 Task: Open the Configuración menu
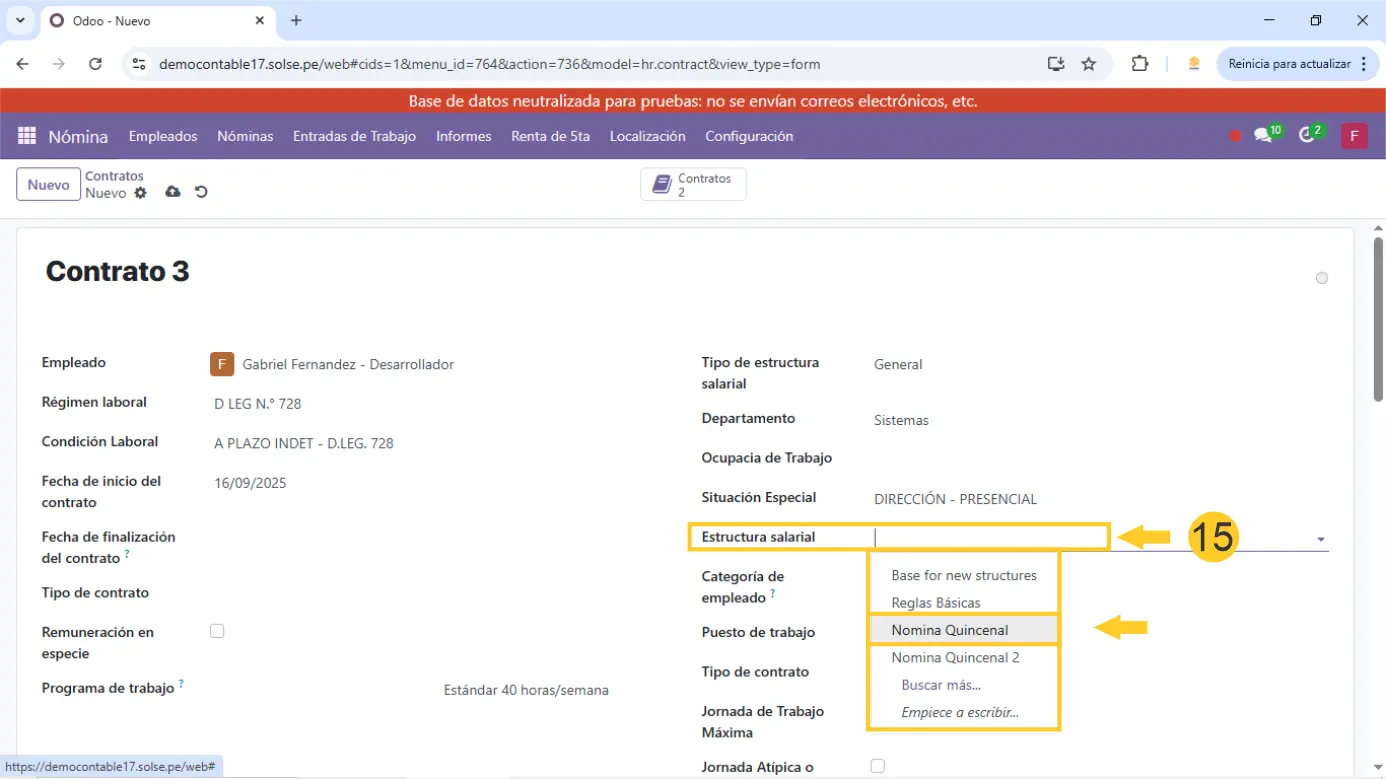click(749, 136)
